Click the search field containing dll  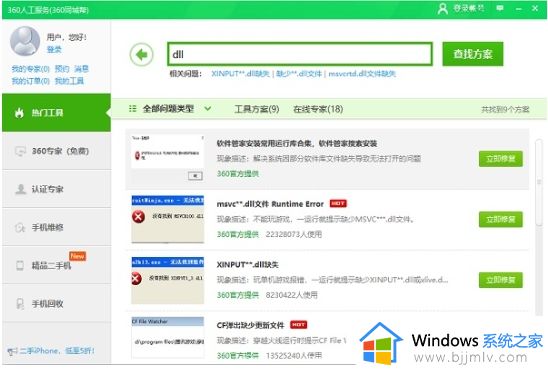click(x=300, y=54)
